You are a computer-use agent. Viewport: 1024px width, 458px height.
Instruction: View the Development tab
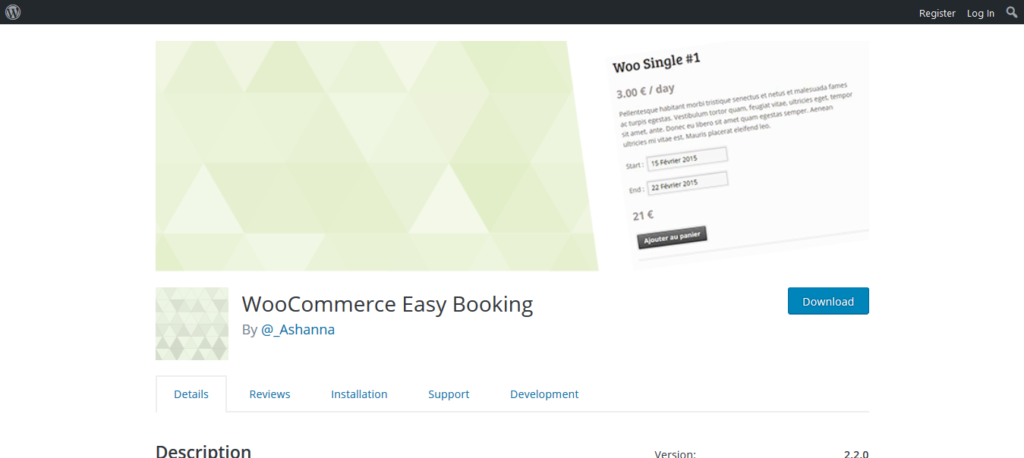point(544,394)
